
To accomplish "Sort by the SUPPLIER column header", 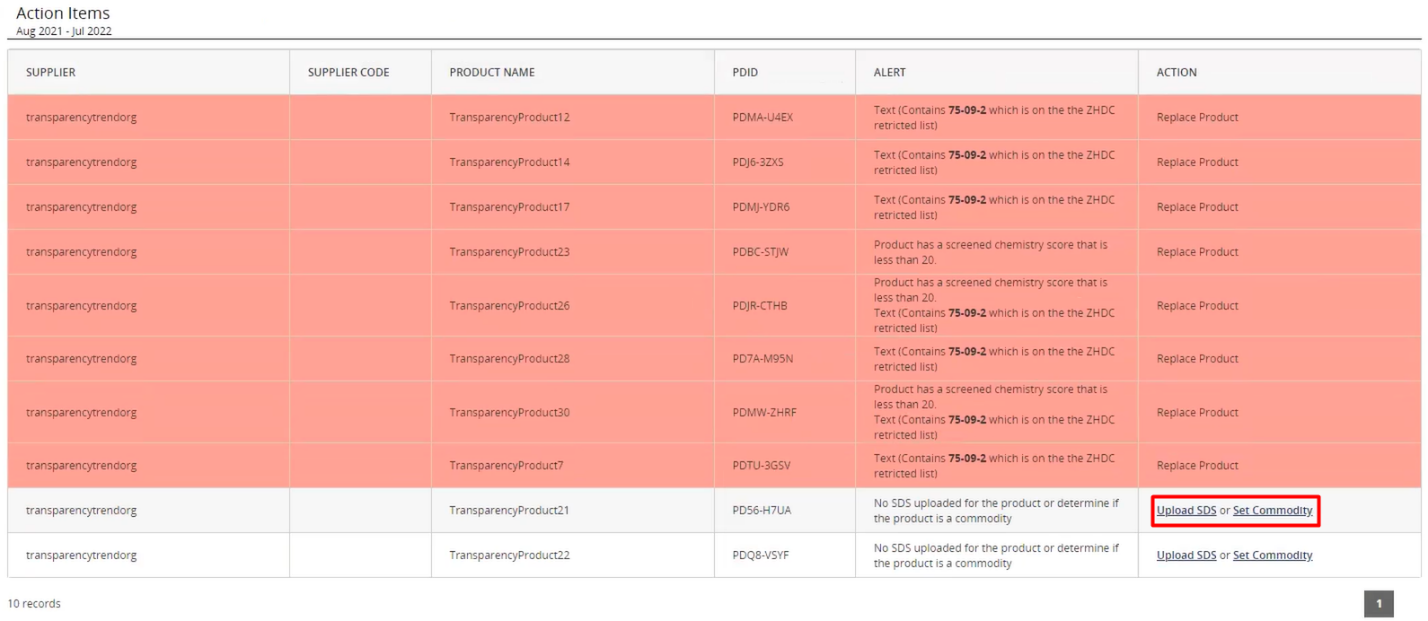I will click(51, 72).
